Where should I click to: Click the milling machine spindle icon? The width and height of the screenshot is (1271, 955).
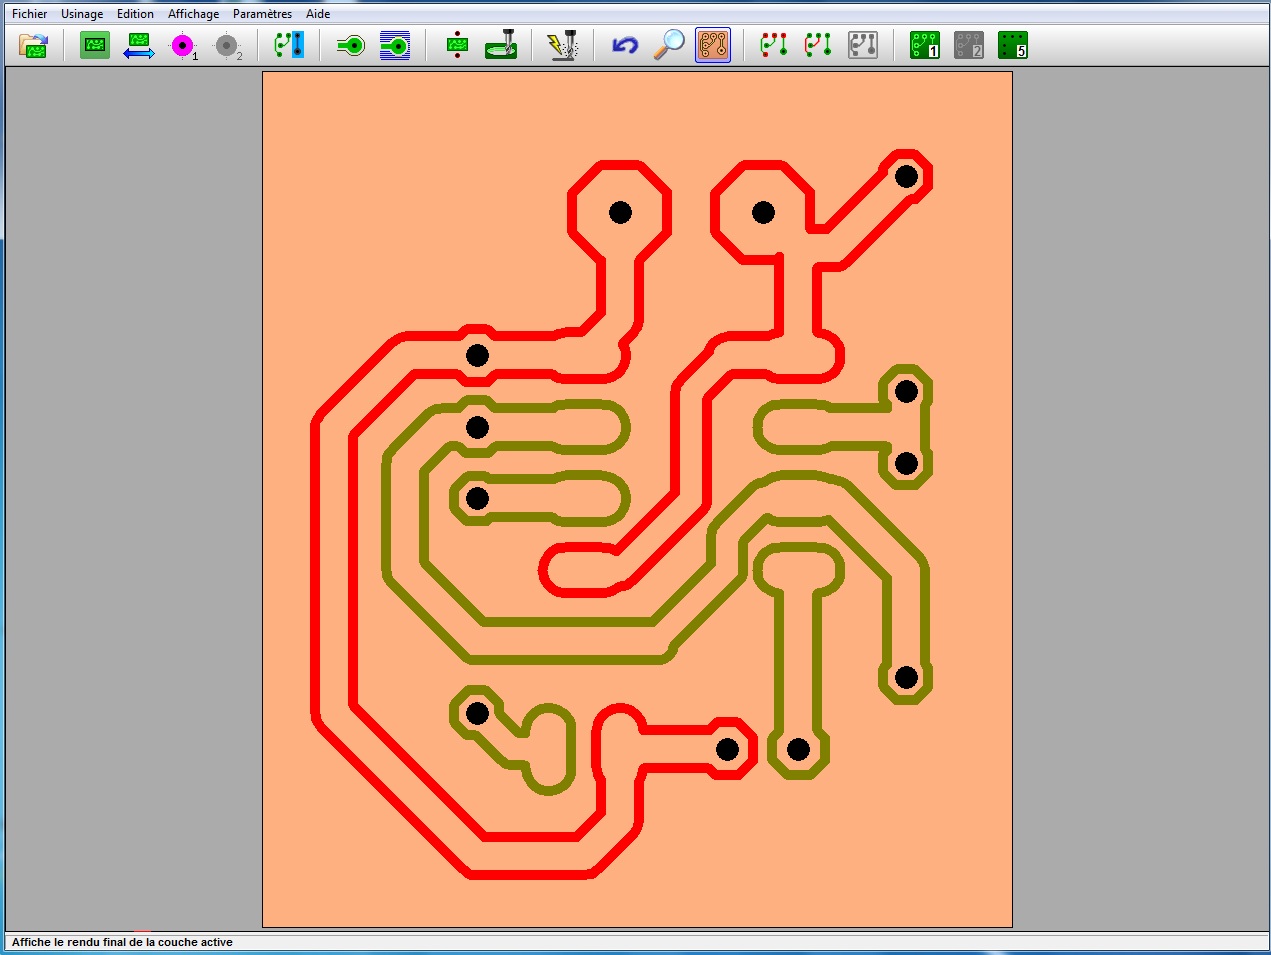pyautogui.click(x=502, y=46)
